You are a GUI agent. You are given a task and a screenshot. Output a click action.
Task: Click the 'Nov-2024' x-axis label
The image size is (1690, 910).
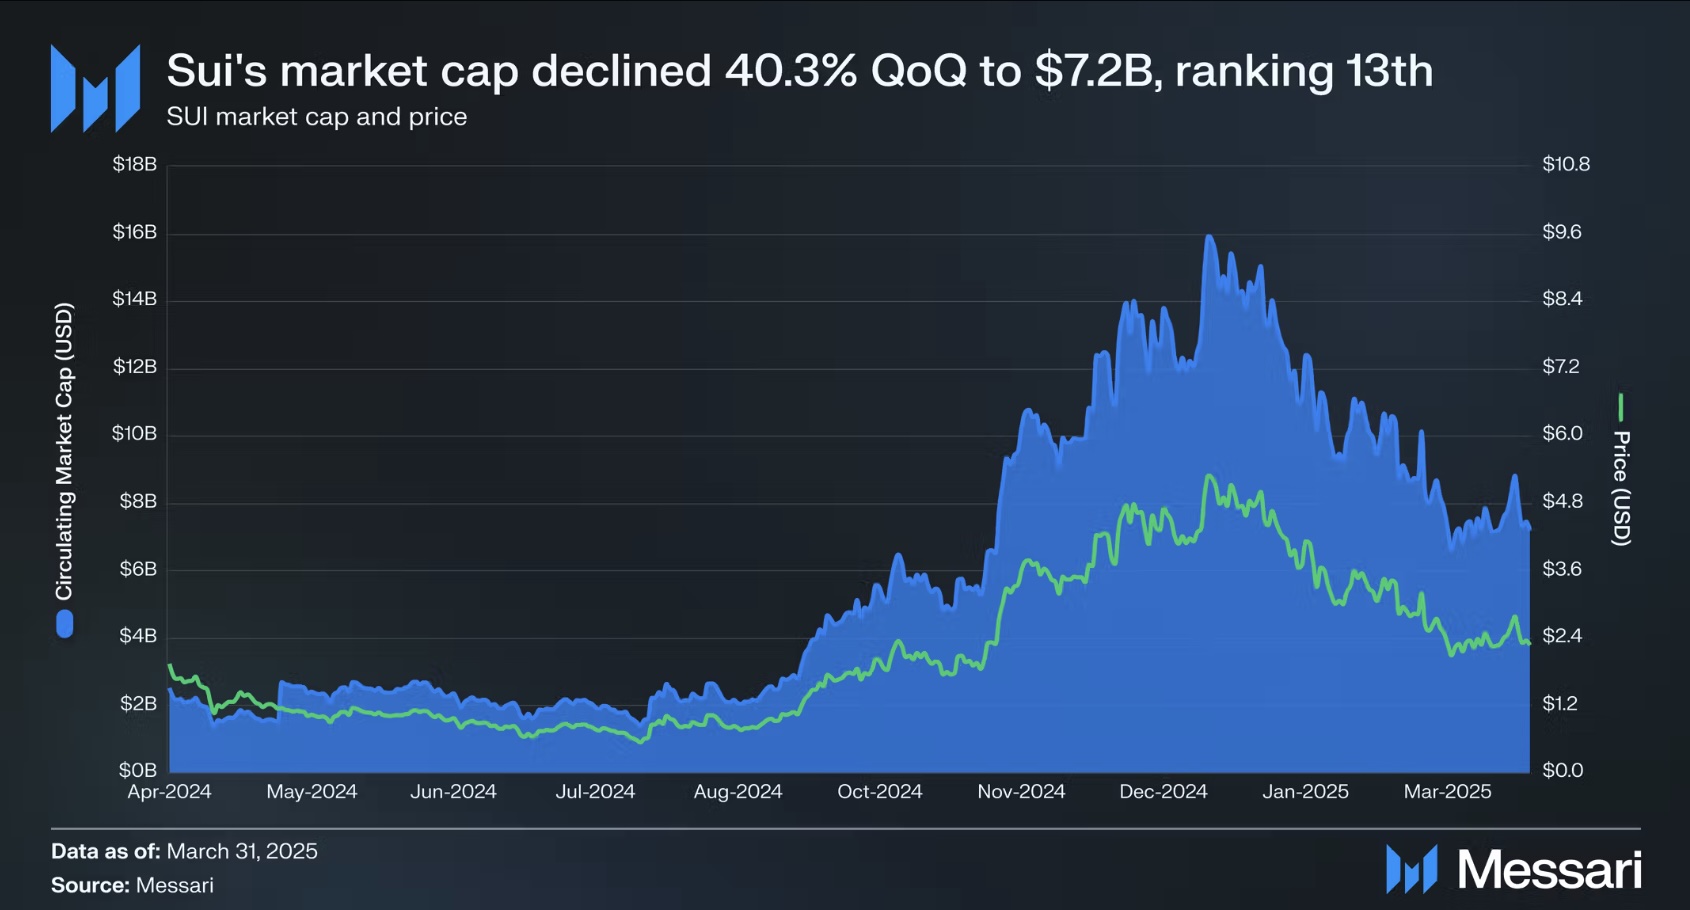click(x=1021, y=792)
